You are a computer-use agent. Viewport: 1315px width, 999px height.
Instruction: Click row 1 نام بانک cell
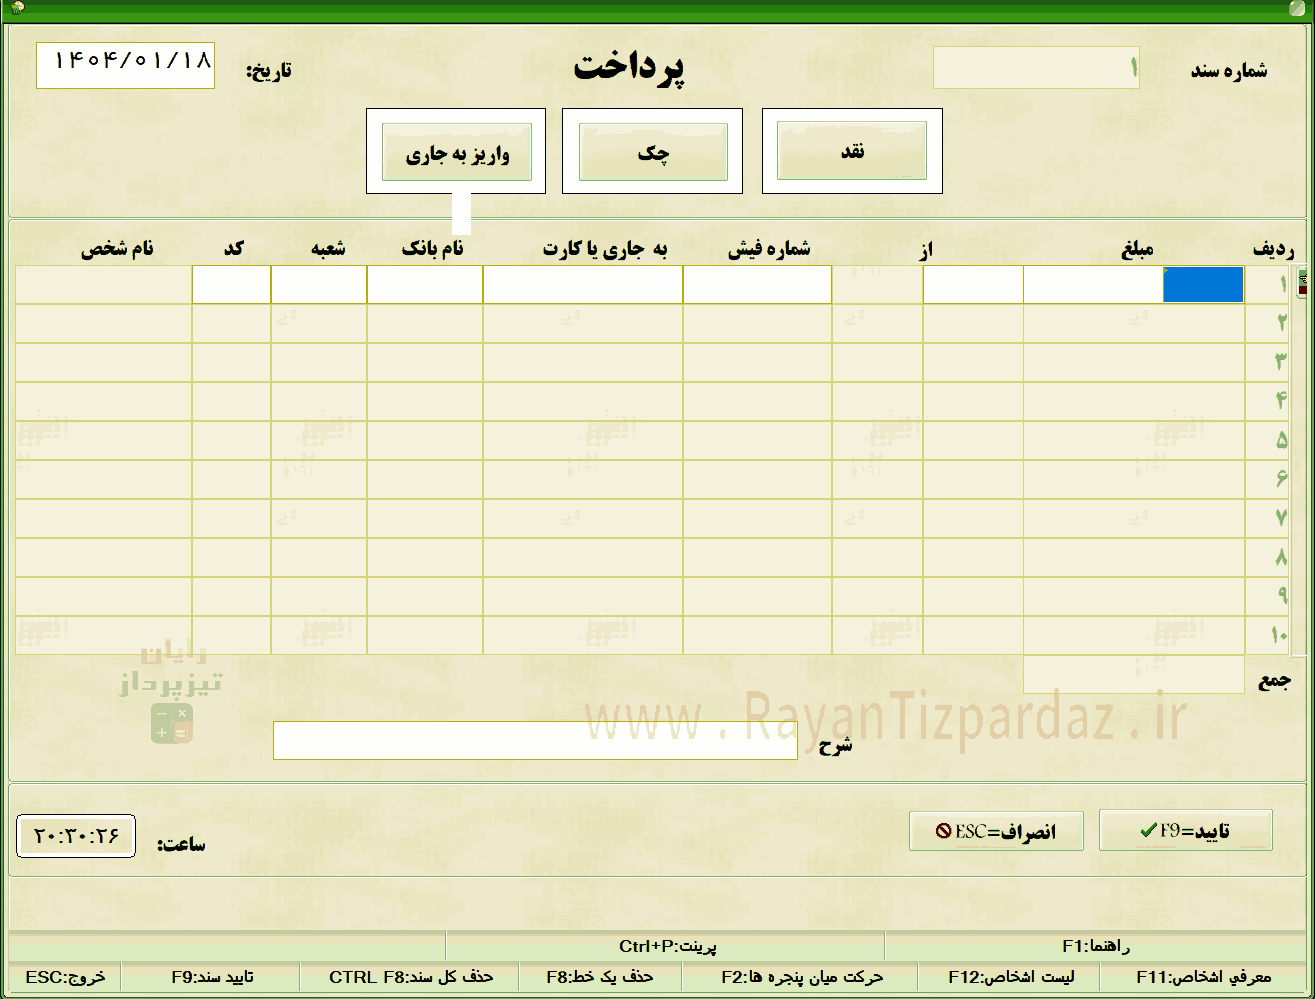pyautogui.click(x=425, y=284)
